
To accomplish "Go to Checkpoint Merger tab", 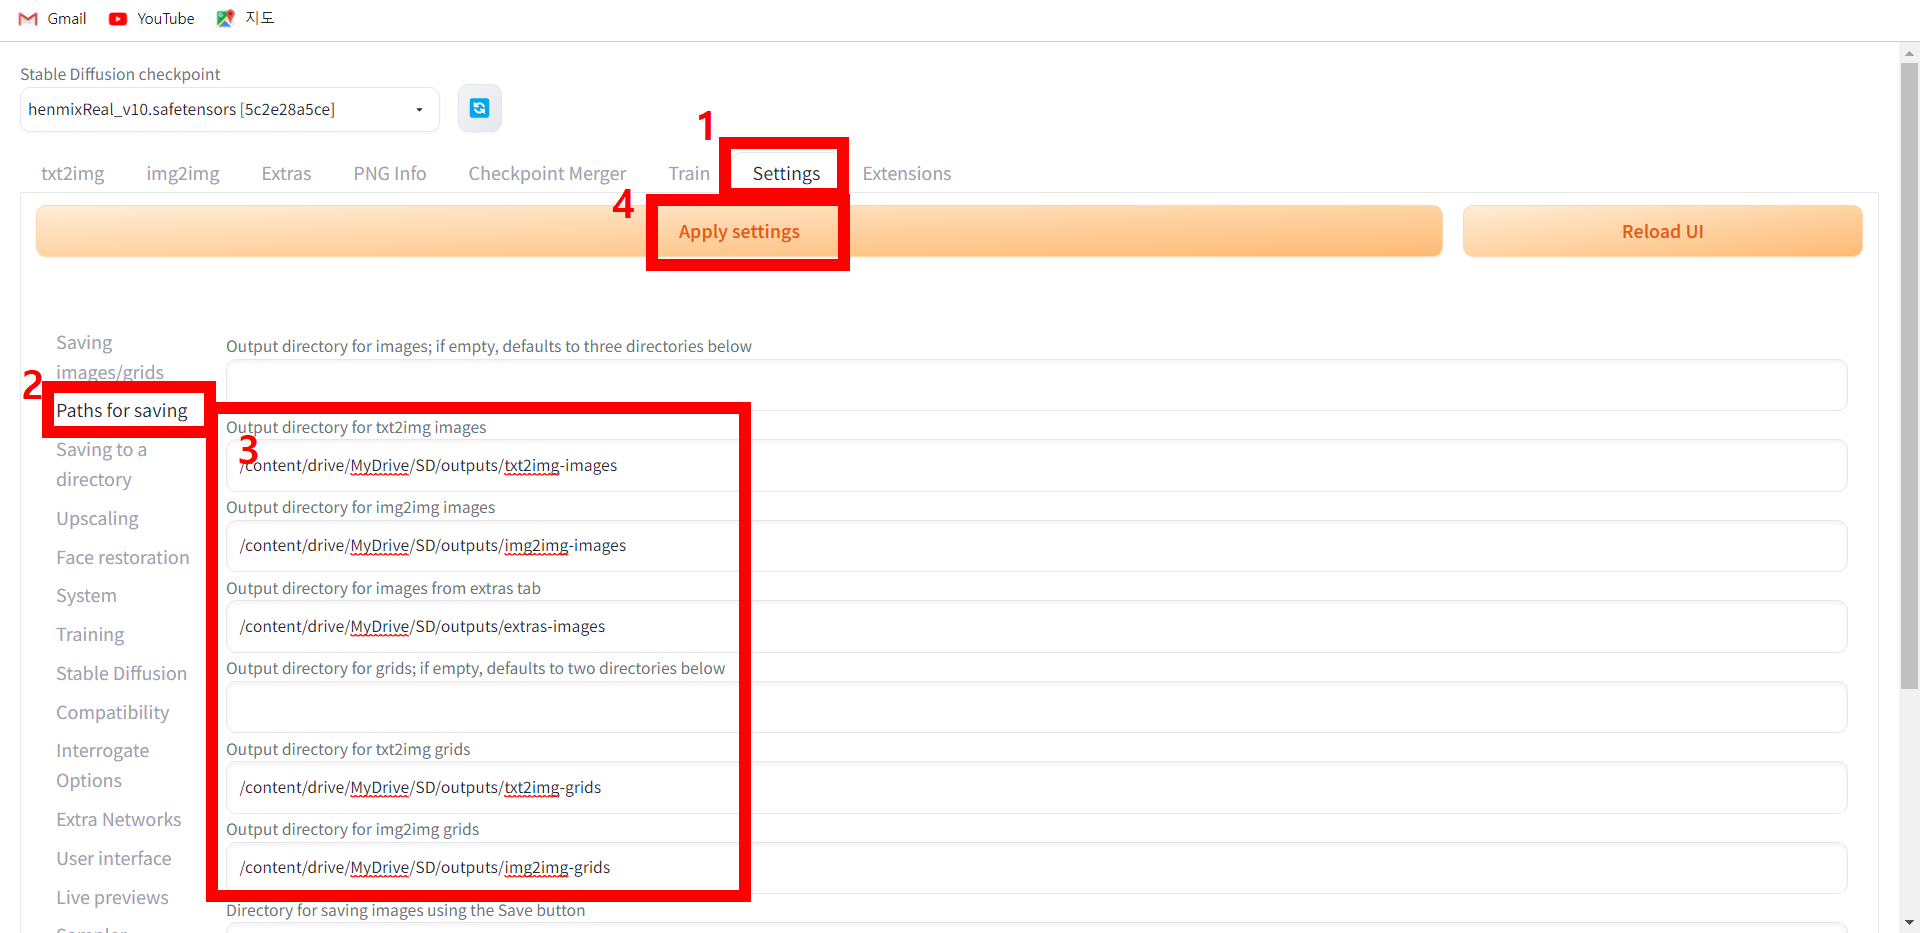I will 547,173.
